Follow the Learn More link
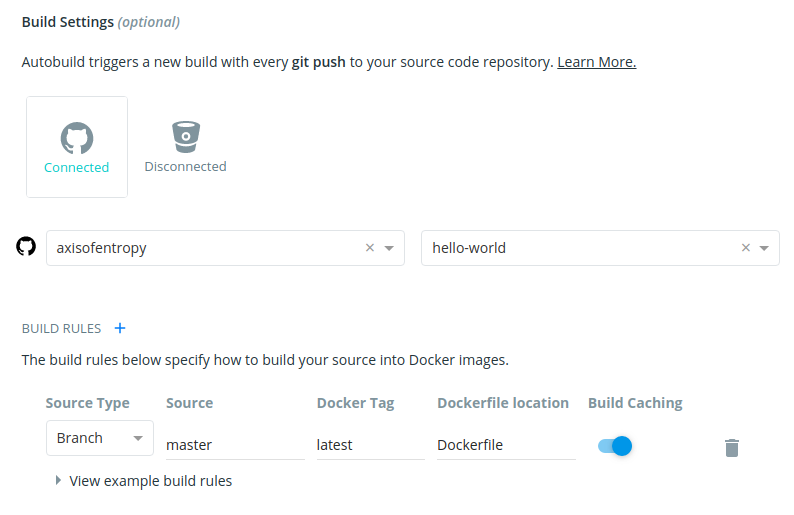Image resolution: width=794 pixels, height=515 pixels. (596, 62)
